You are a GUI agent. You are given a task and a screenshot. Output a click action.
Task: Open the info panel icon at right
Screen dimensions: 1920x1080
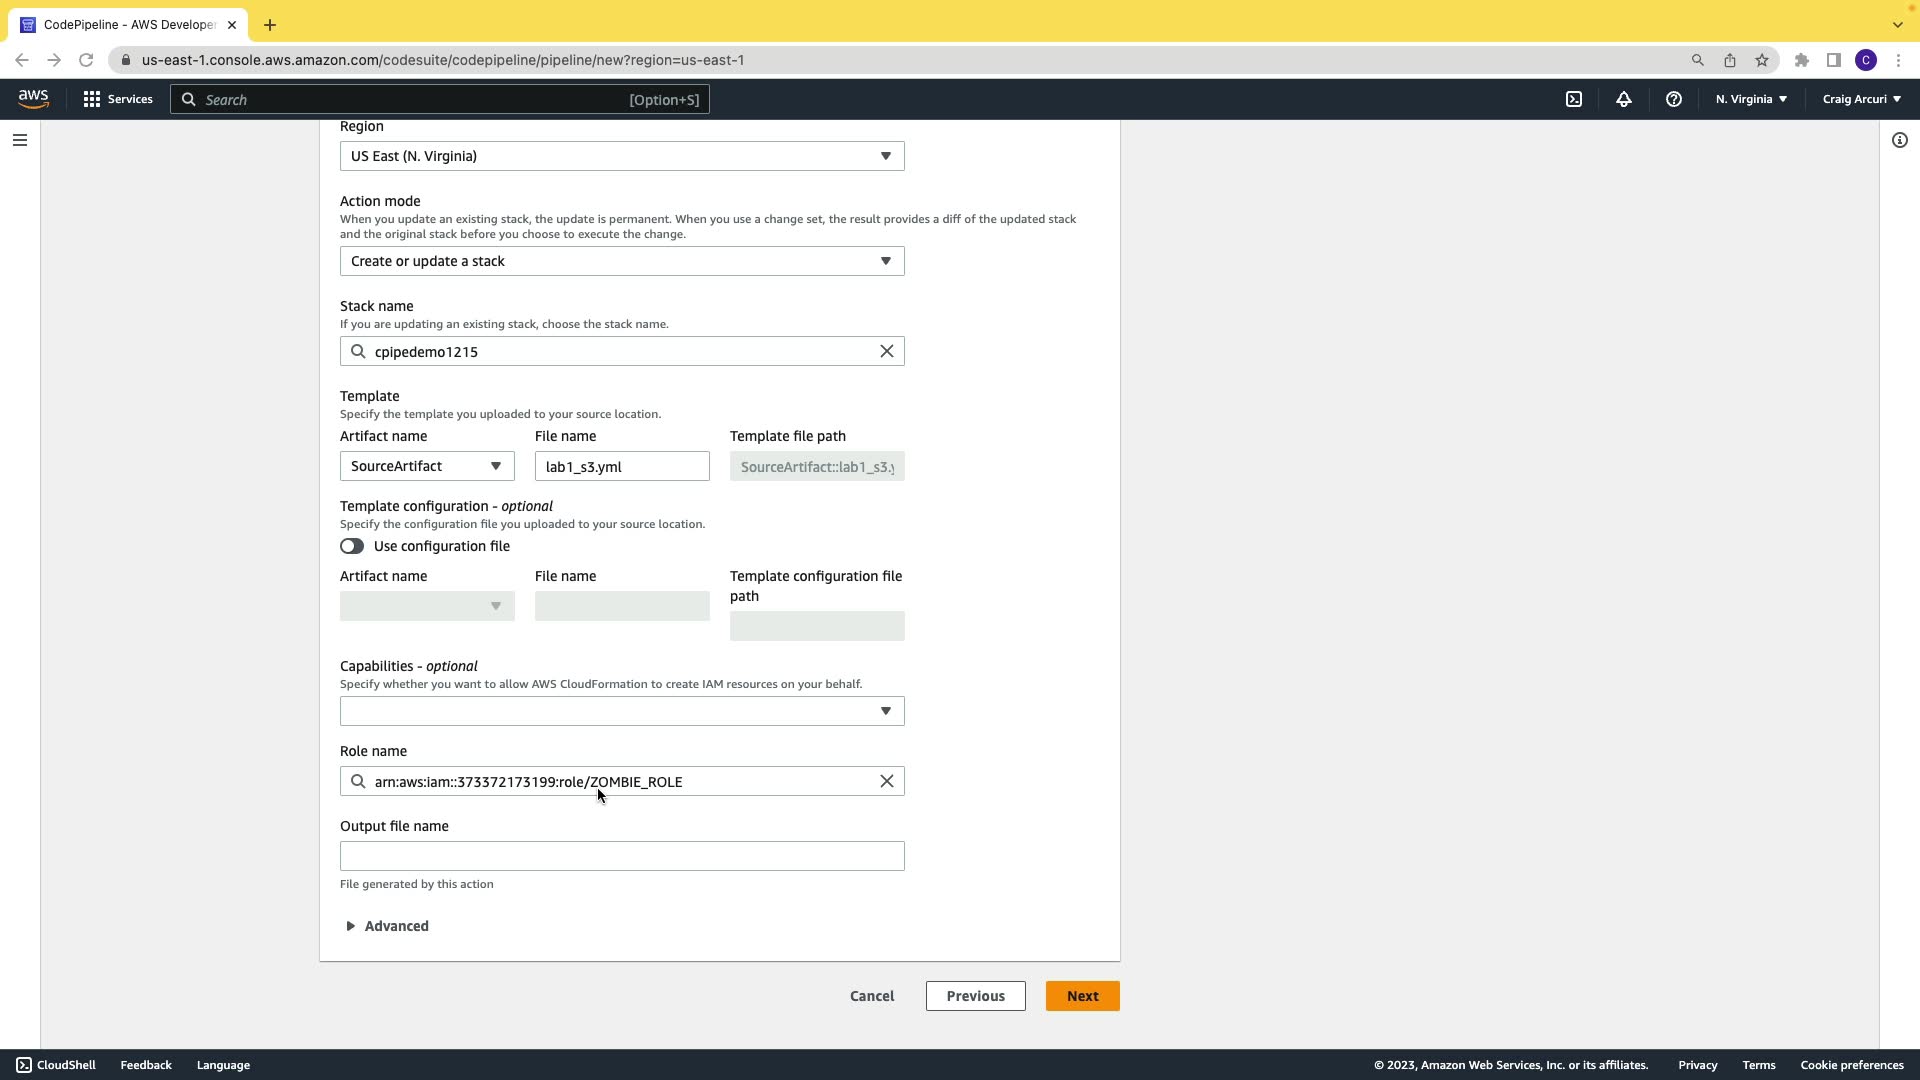click(1899, 140)
